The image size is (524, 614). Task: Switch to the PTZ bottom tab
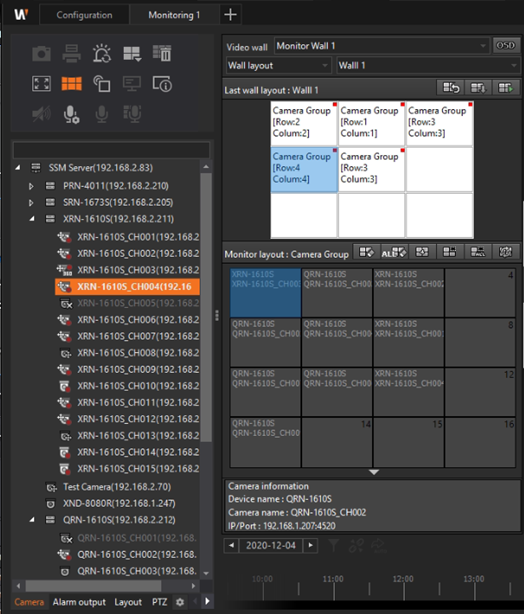(159, 602)
